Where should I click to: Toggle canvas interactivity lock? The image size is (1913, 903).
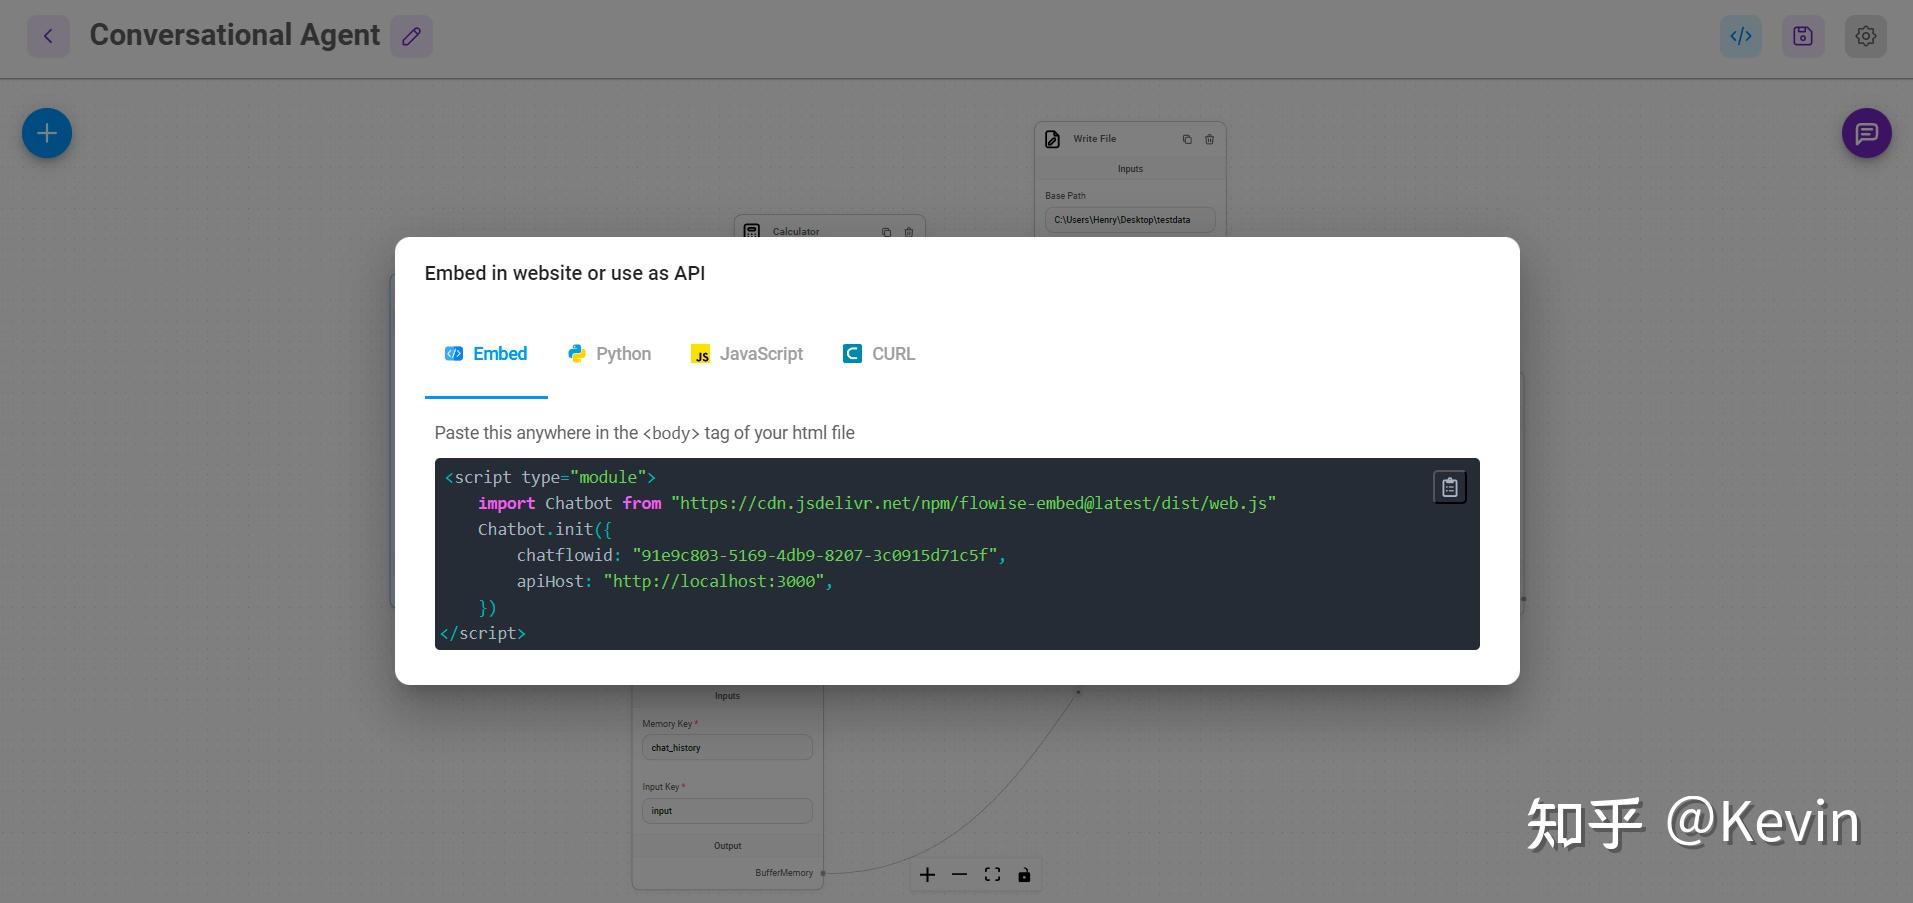[x=1024, y=875]
